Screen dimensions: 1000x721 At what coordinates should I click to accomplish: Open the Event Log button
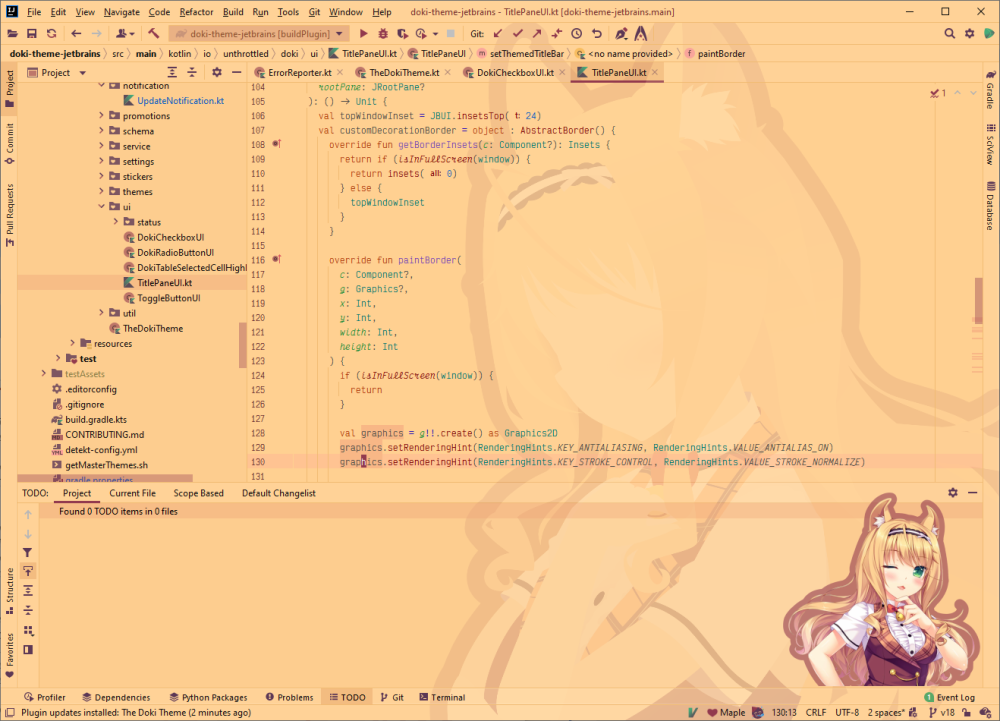pyautogui.click(x=950, y=697)
